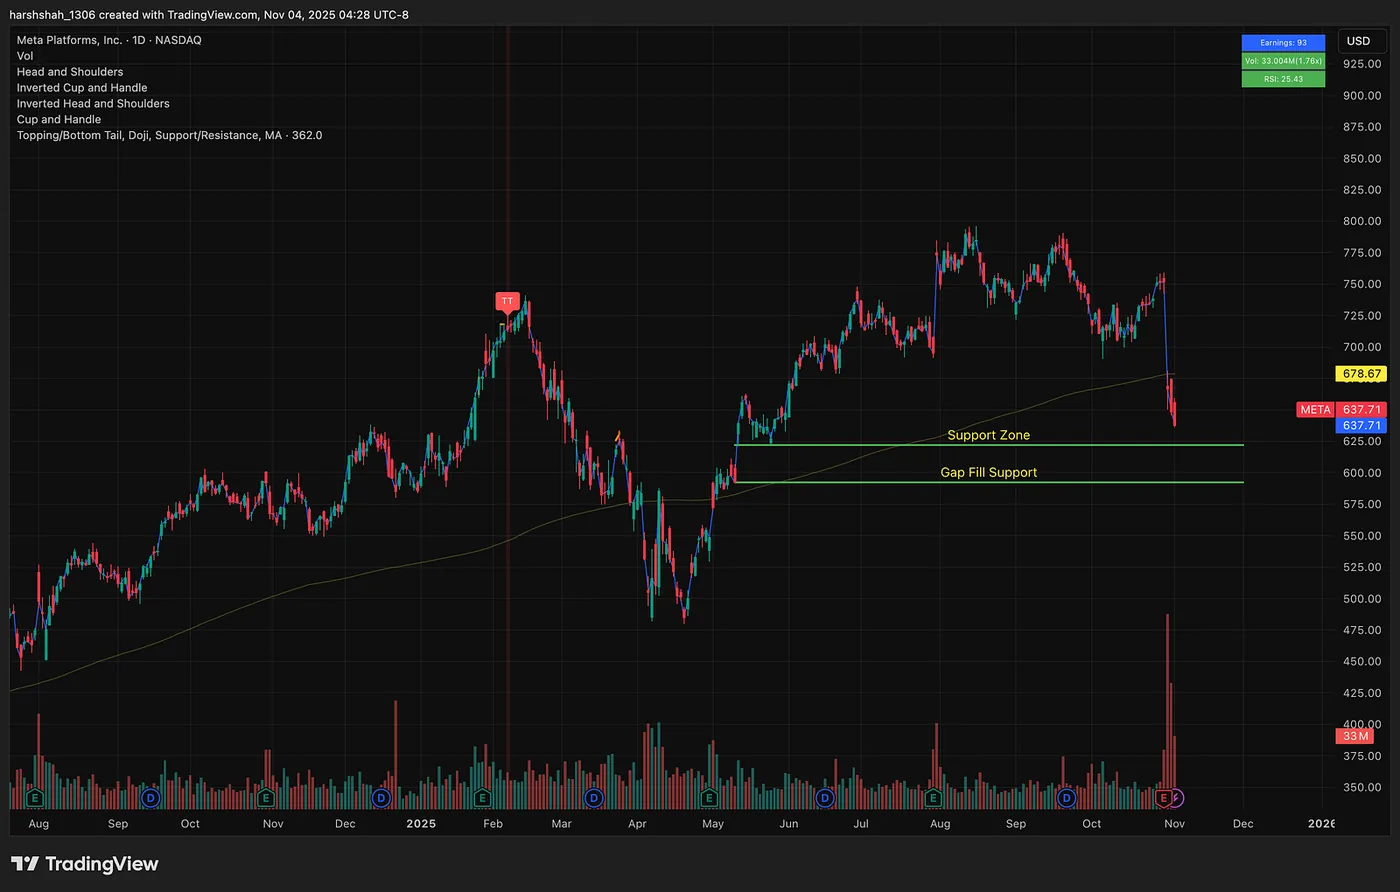Viewport: 1400px width, 892px height.
Task: Click the green Vol: 33.004M(1.76x) badge
Action: [1283, 61]
